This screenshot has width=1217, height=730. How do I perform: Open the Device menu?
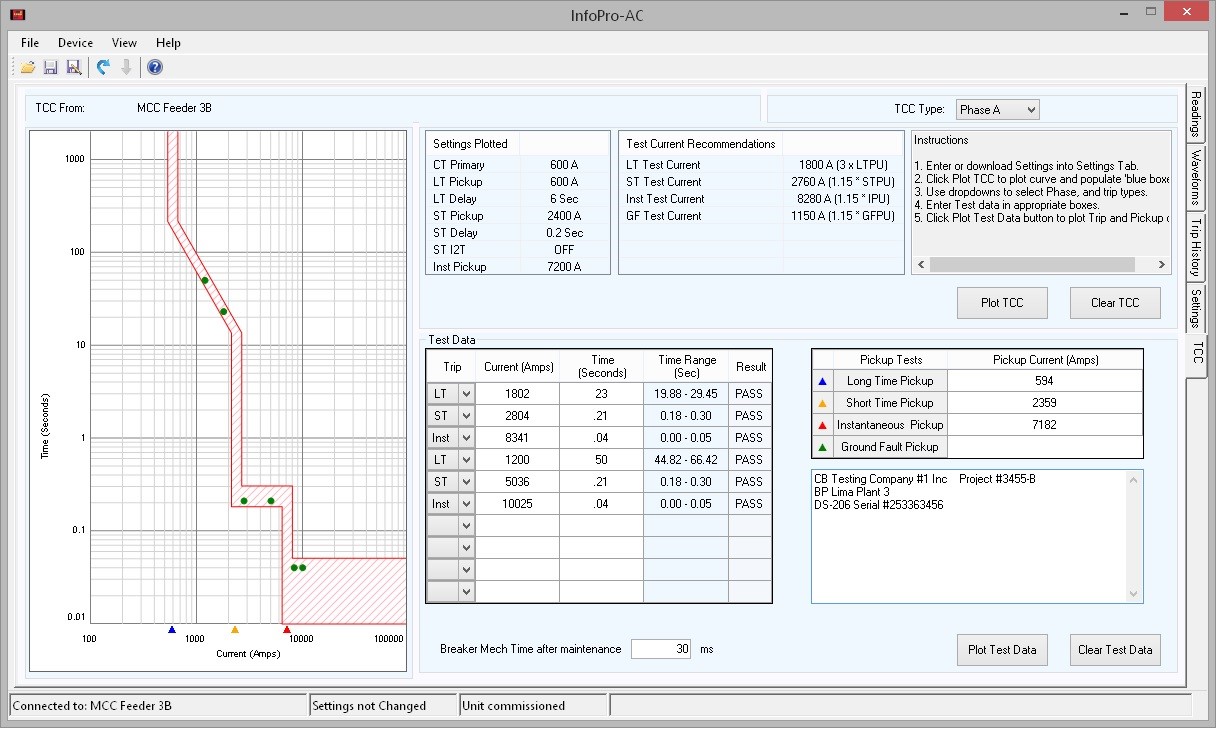click(x=75, y=43)
